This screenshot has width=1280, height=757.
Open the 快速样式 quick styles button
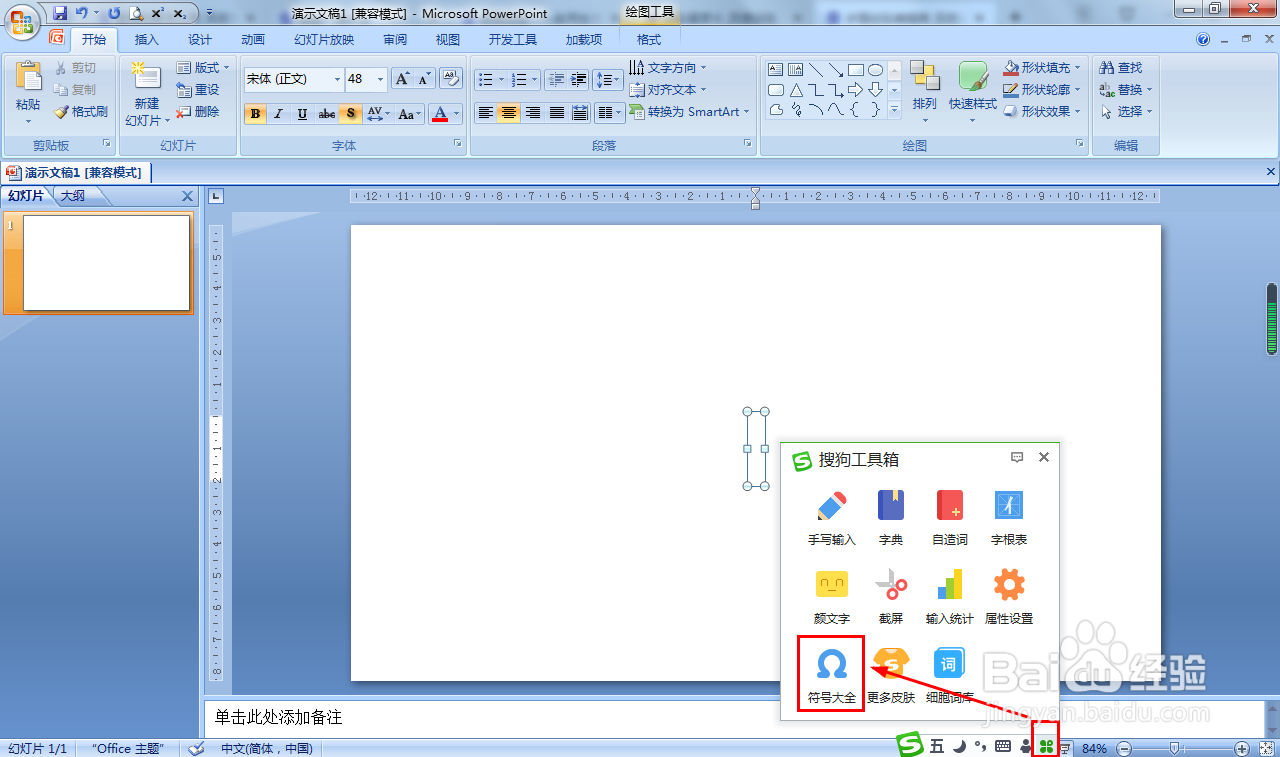coord(973,93)
